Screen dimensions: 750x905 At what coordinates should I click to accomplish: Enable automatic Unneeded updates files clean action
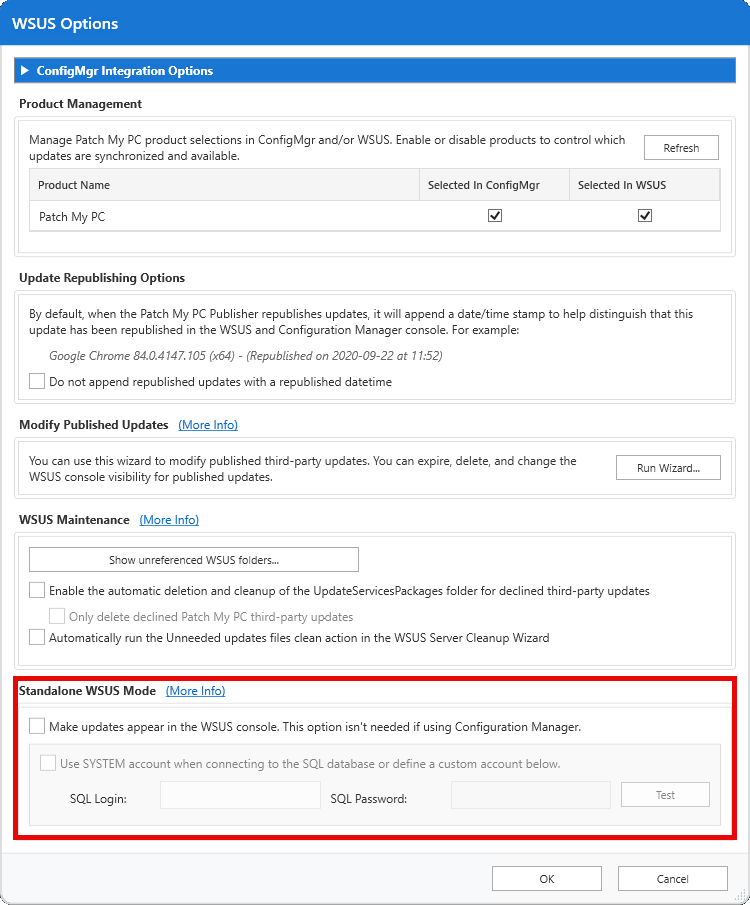(37, 637)
